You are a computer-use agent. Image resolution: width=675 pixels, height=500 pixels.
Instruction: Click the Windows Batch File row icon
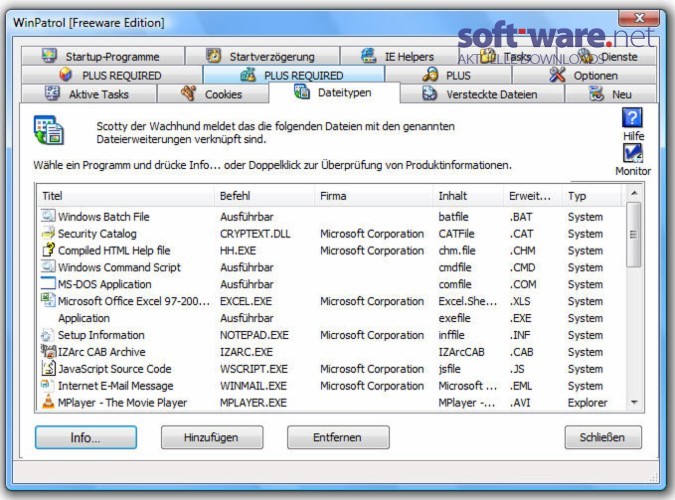point(48,216)
